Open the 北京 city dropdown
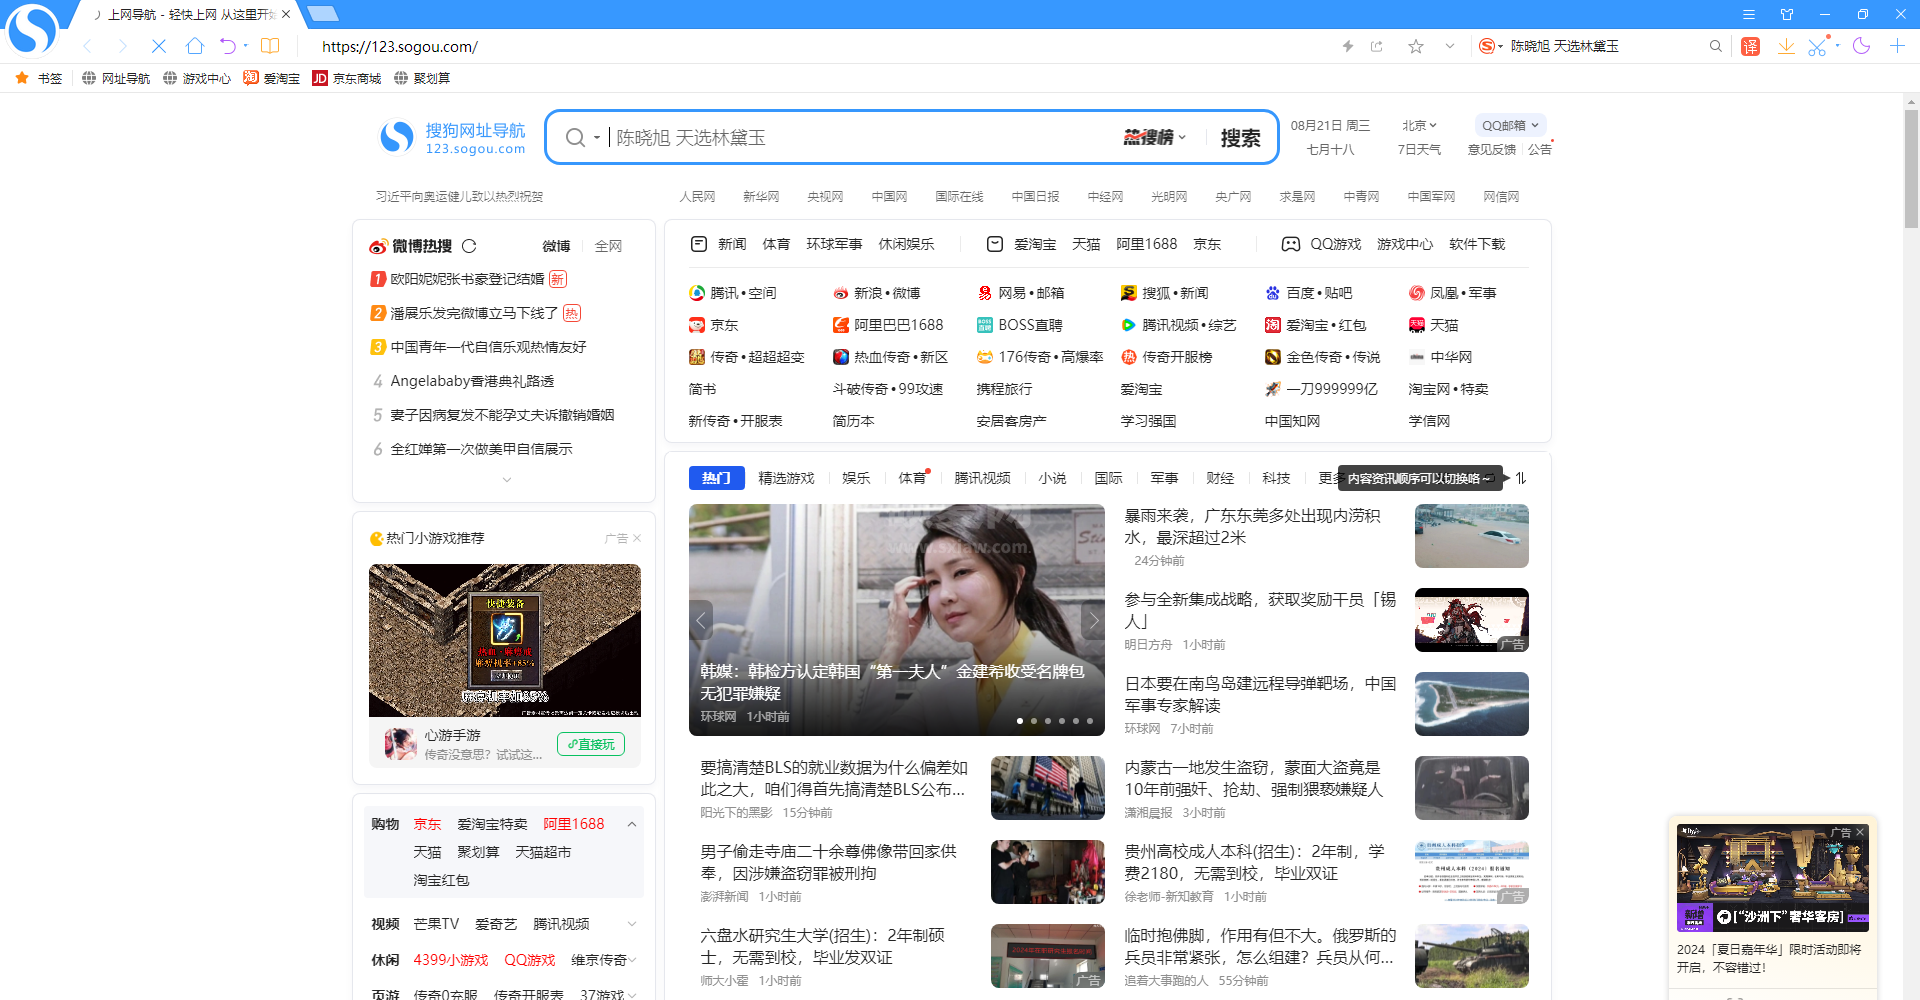Screen dimensions: 1920x1000 tap(1419, 125)
